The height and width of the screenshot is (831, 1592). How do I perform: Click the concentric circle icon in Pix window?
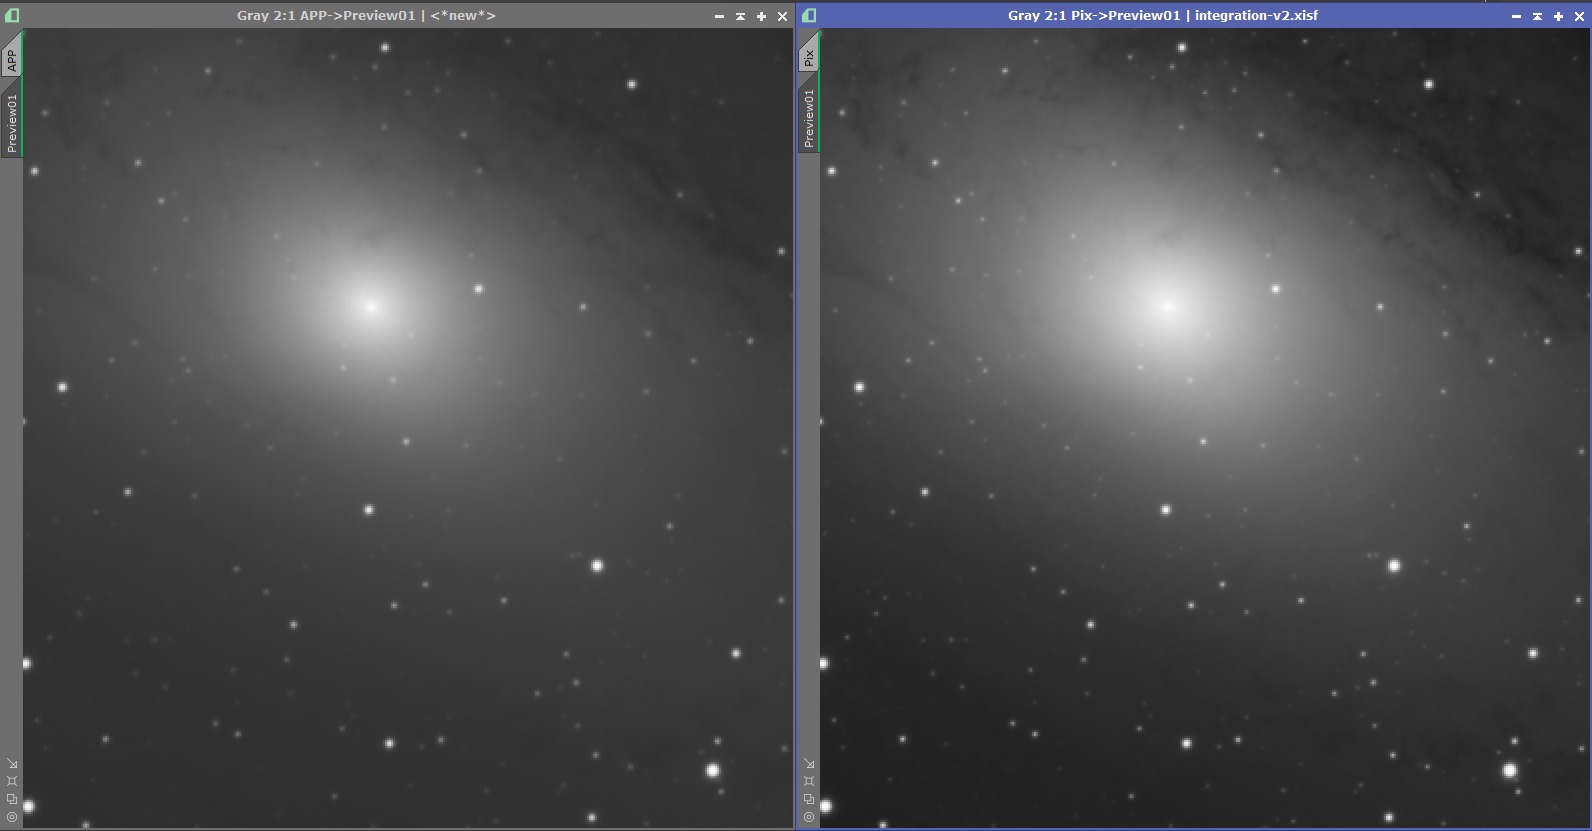point(809,817)
